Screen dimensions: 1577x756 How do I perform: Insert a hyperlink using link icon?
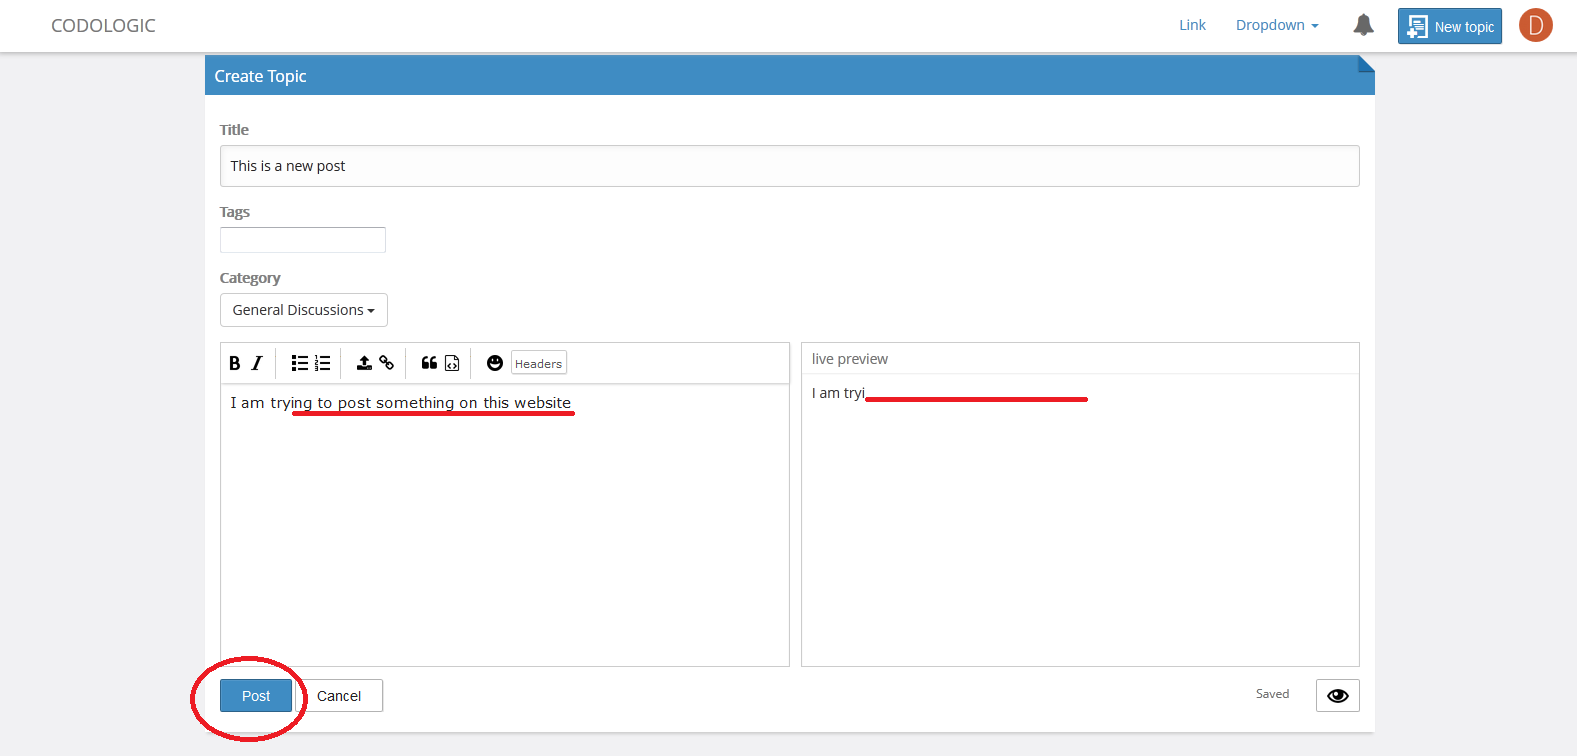[x=387, y=363]
